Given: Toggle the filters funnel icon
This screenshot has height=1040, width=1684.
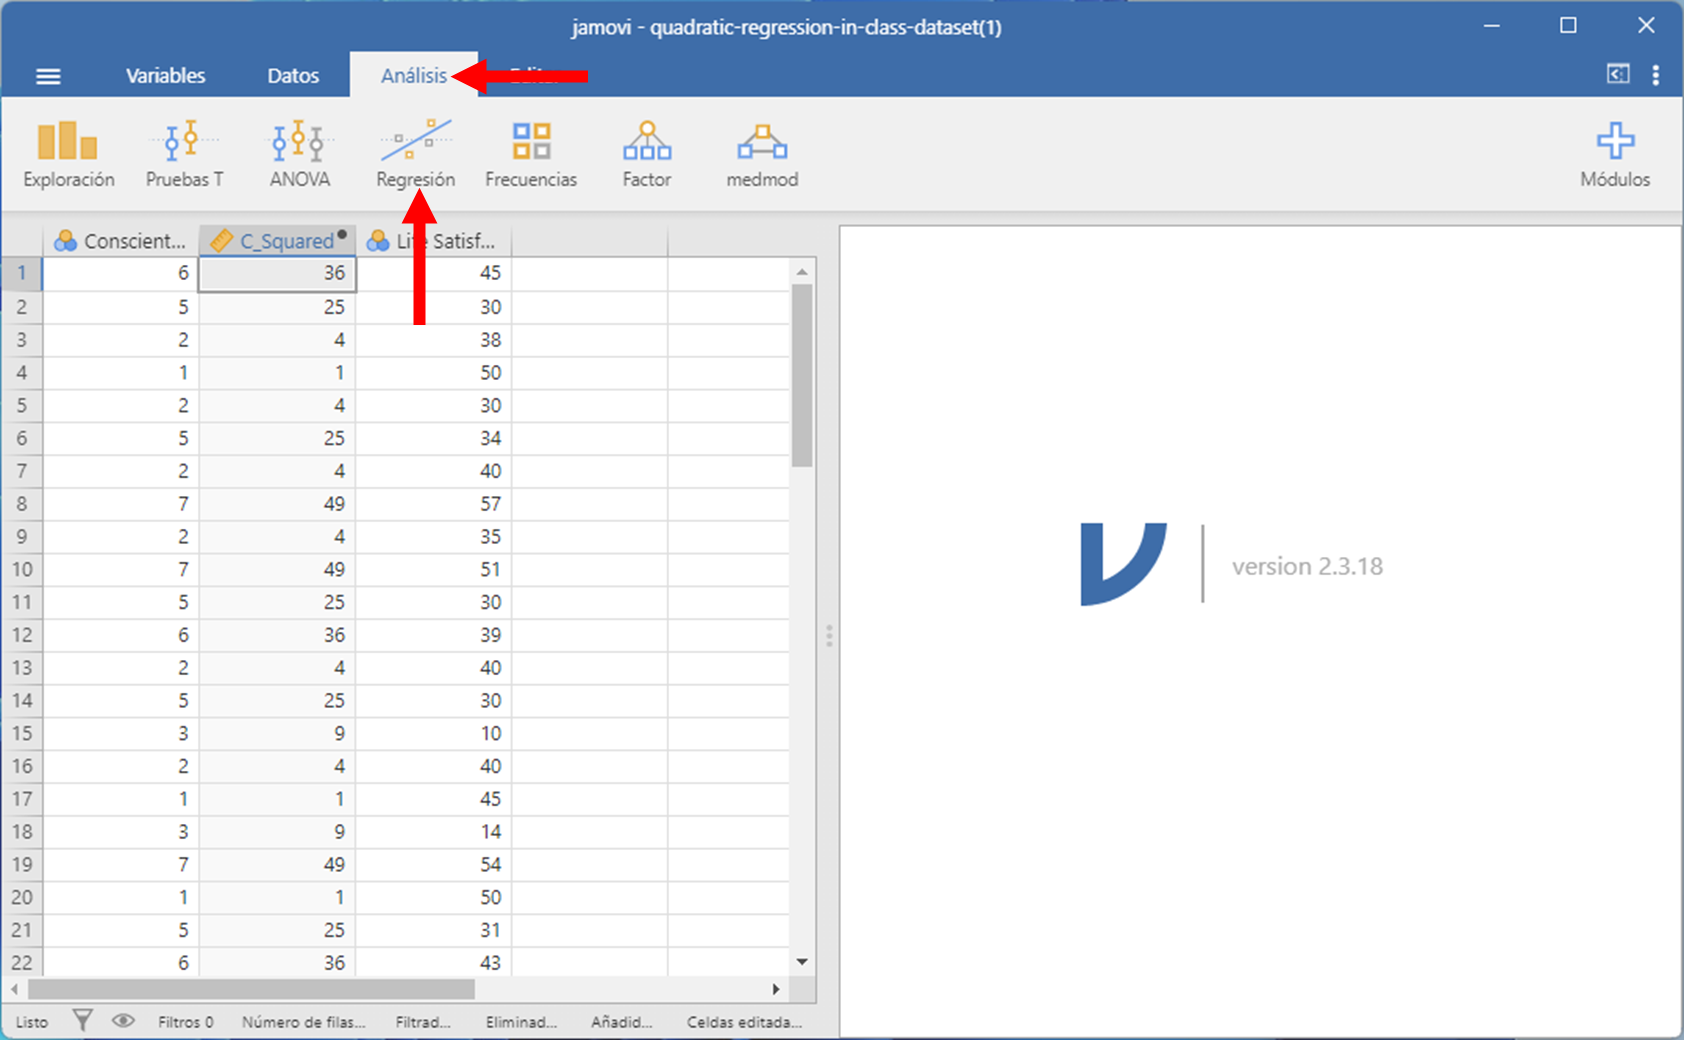Looking at the screenshot, I should click(x=83, y=1020).
